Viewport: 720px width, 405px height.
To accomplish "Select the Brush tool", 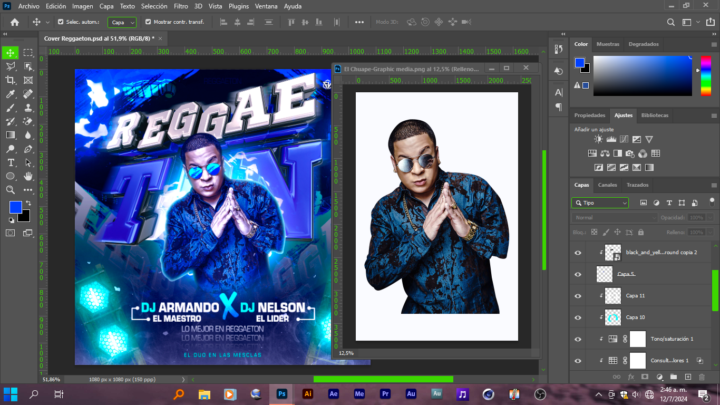I will (10, 108).
